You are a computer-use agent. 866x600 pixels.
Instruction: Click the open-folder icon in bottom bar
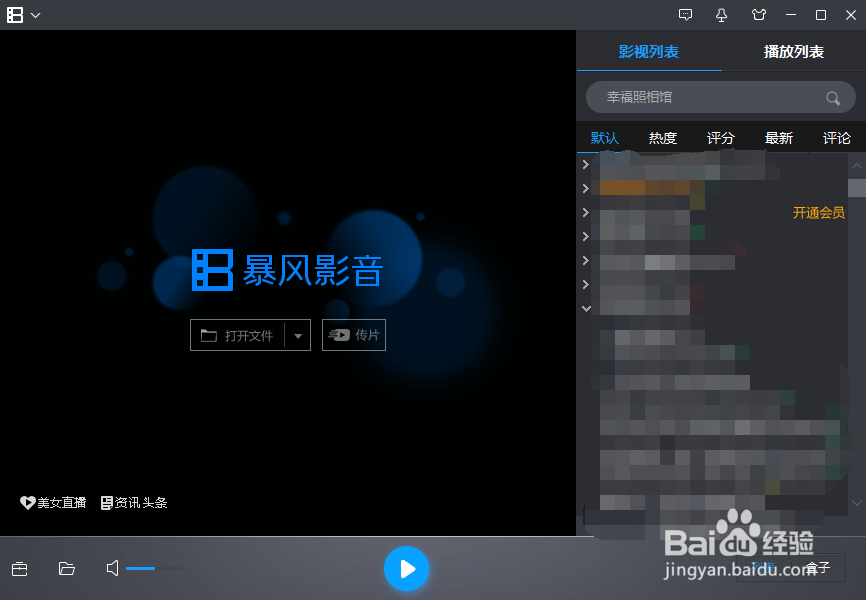pyautogui.click(x=66, y=569)
